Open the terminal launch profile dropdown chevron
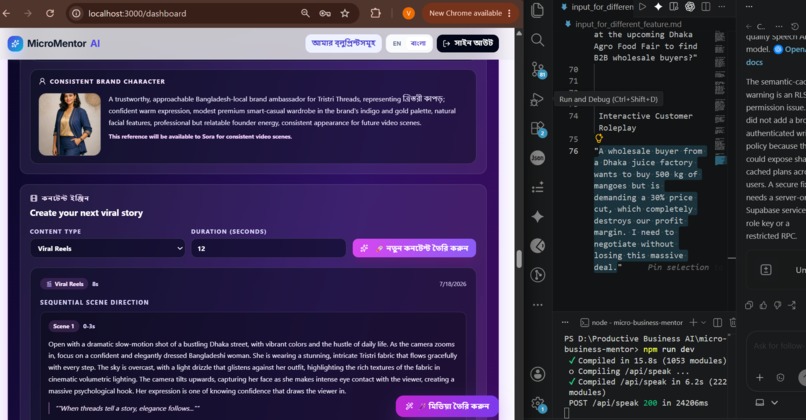Image resolution: width=806 pixels, height=420 pixels. coord(704,322)
